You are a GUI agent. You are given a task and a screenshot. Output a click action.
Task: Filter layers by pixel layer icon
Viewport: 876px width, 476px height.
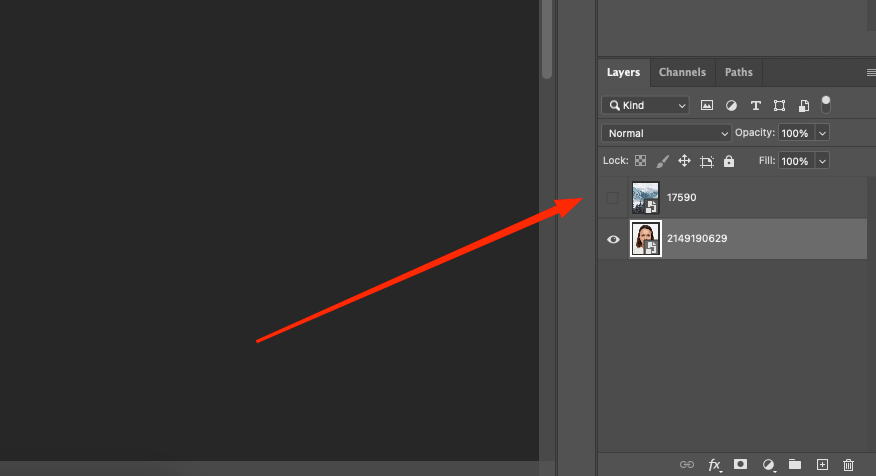click(707, 105)
